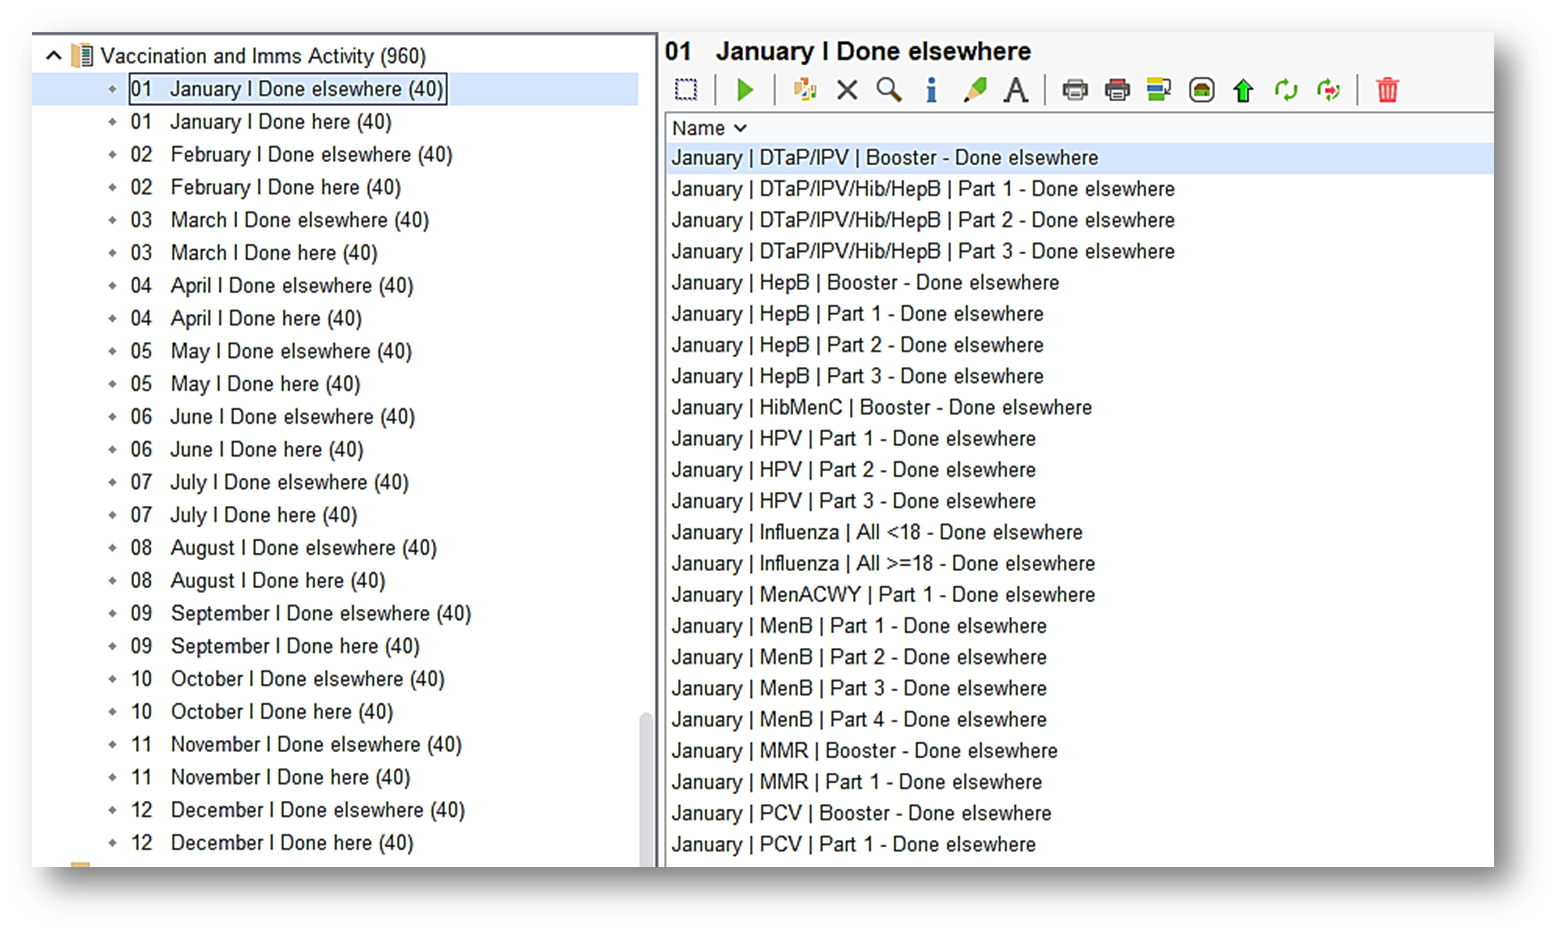Open the '09 September | Done here (40)' folder
The height and width of the screenshot is (932, 1559).
pyautogui.click(x=275, y=646)
